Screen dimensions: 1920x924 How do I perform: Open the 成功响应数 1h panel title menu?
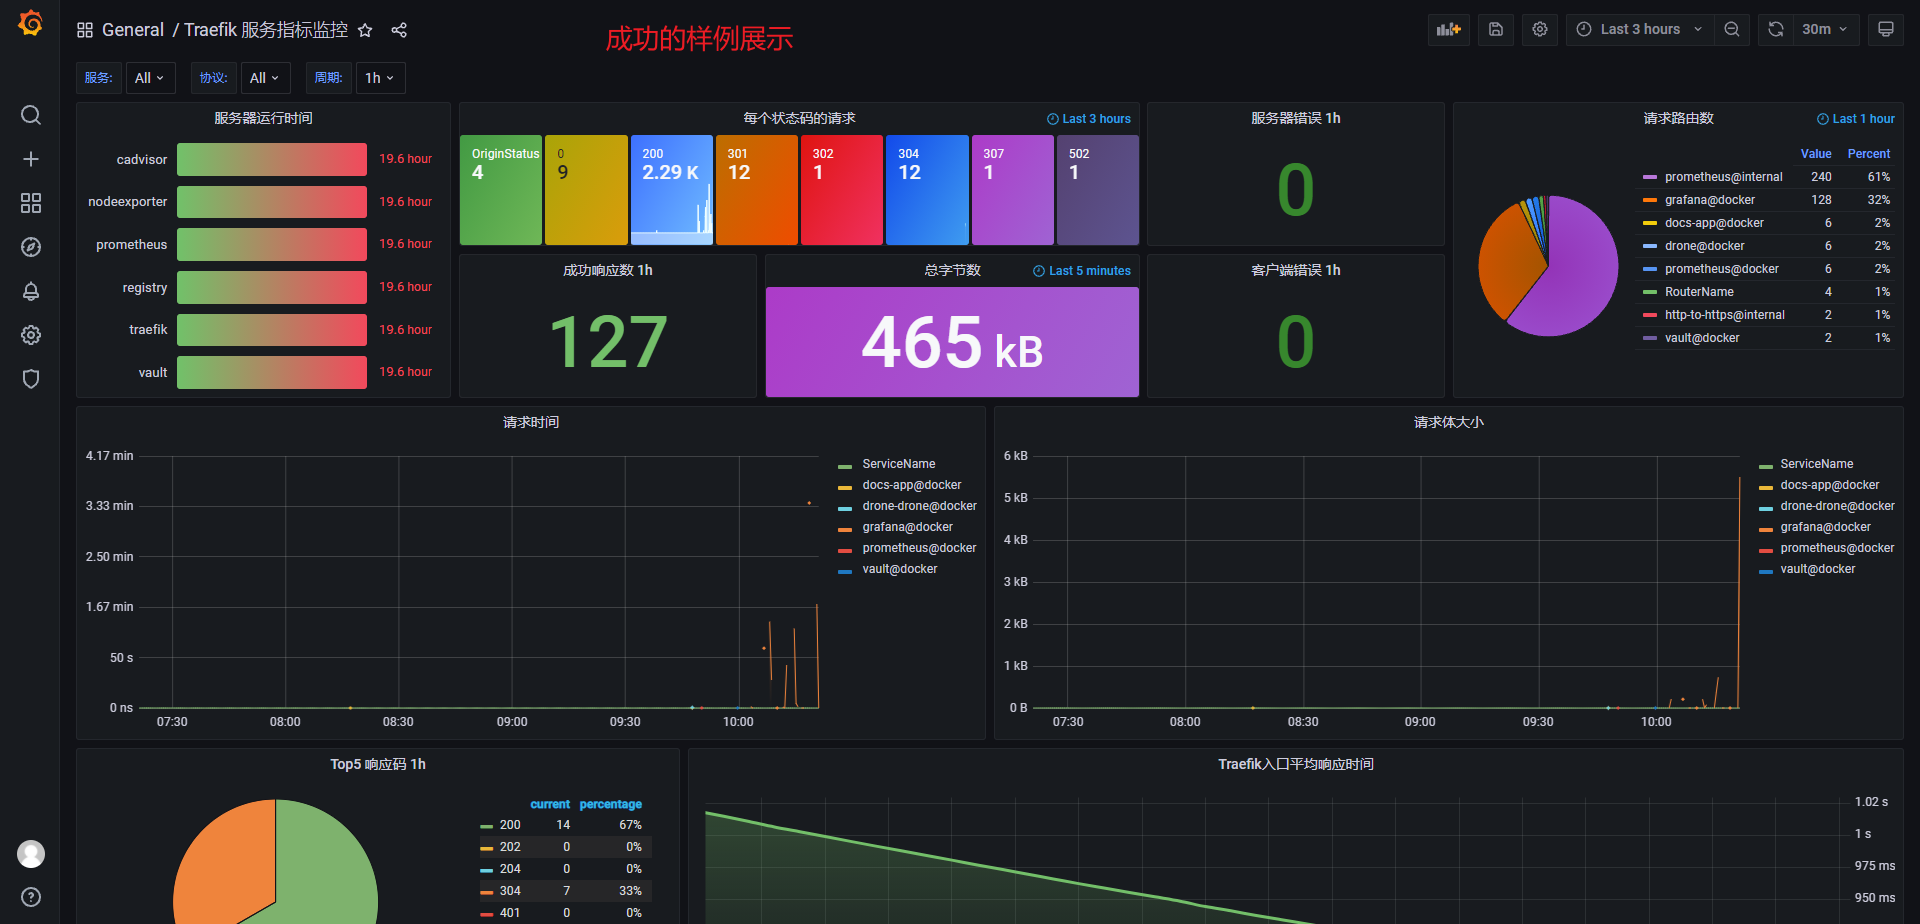[x=607, y=270]
